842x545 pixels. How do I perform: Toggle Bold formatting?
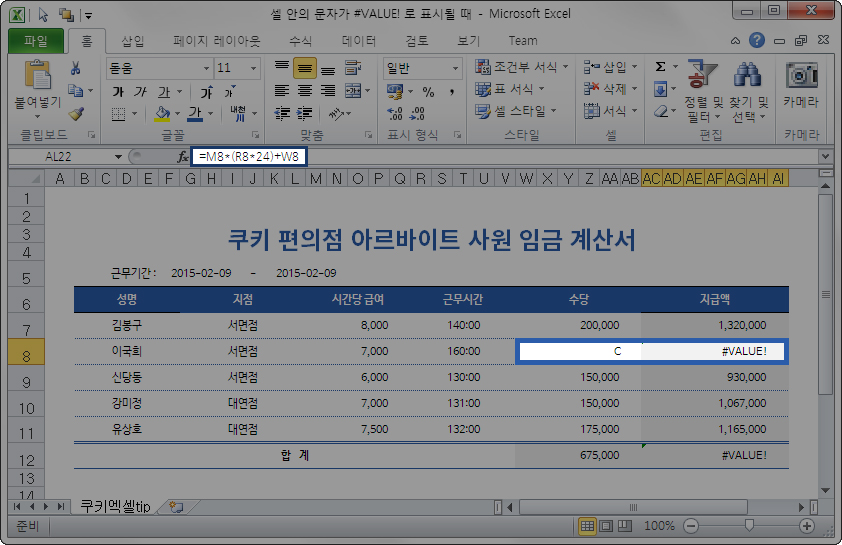point(118,92)
